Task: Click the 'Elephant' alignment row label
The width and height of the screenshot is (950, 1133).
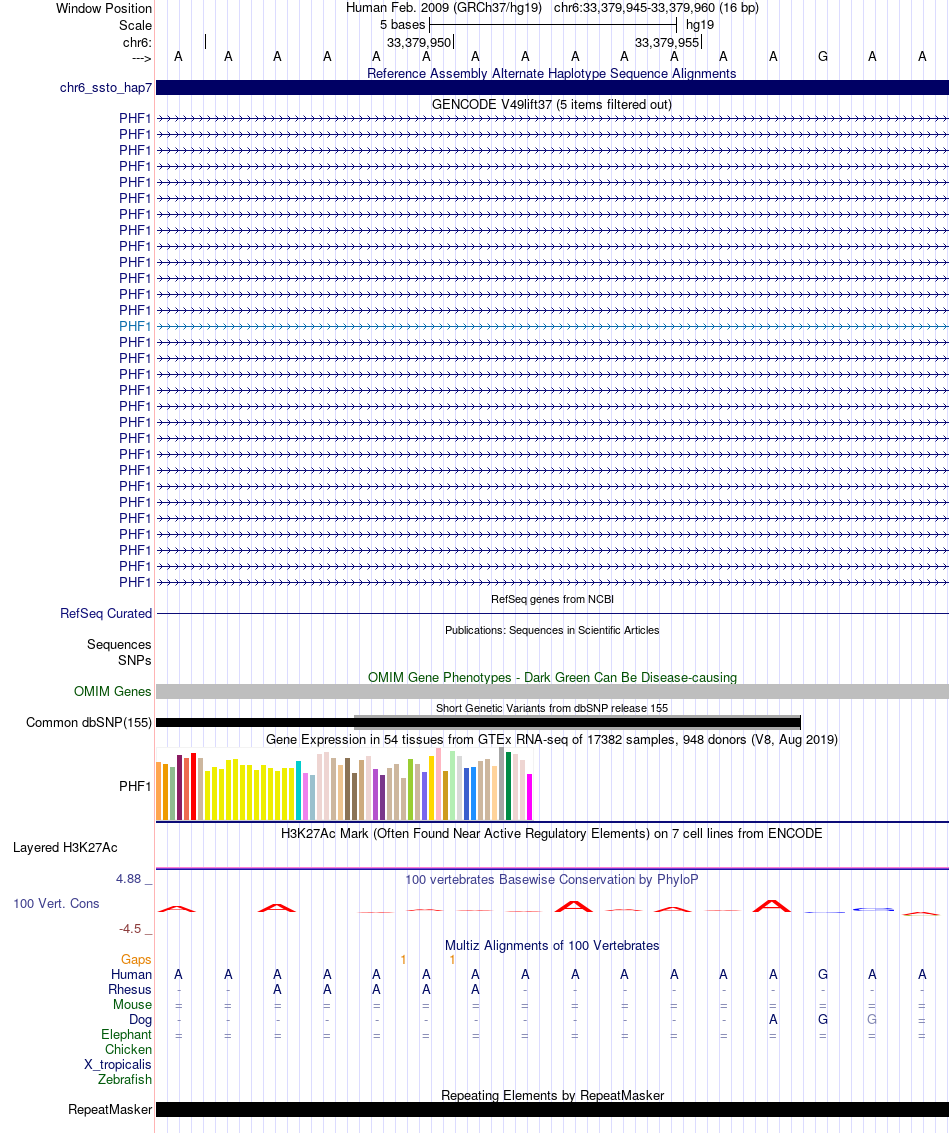Action: (126, 1035)
